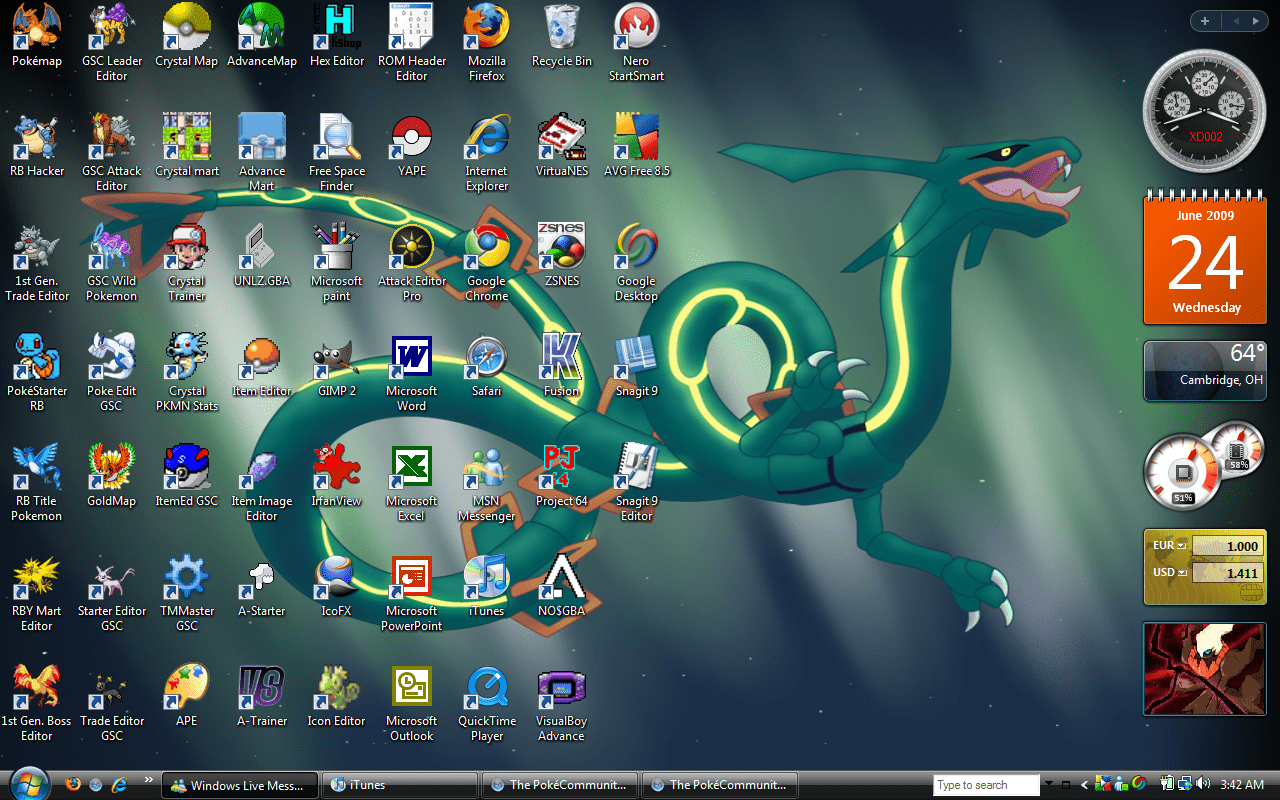Open the June 24 calendar gadget
Viewport: 1280px width, 800px height.
[x=1206, y=257]
